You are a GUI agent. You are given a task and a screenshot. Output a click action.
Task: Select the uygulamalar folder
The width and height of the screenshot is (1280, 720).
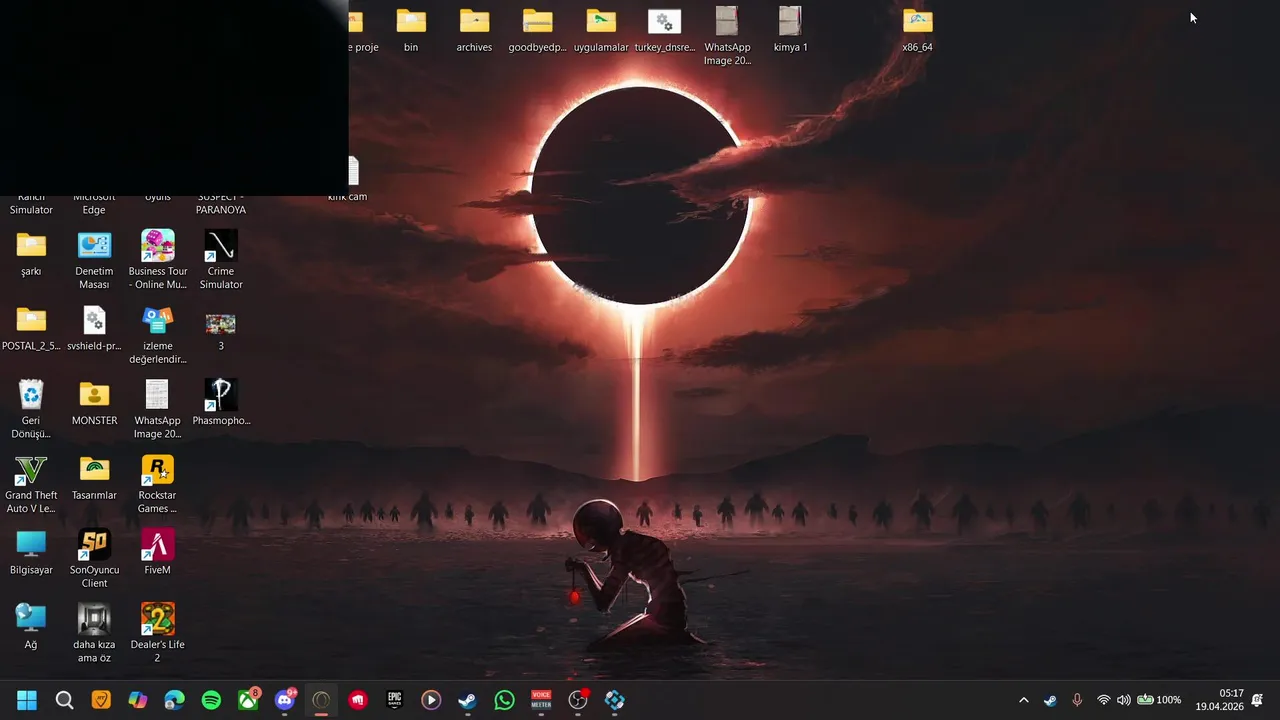[x=601, y=29]
